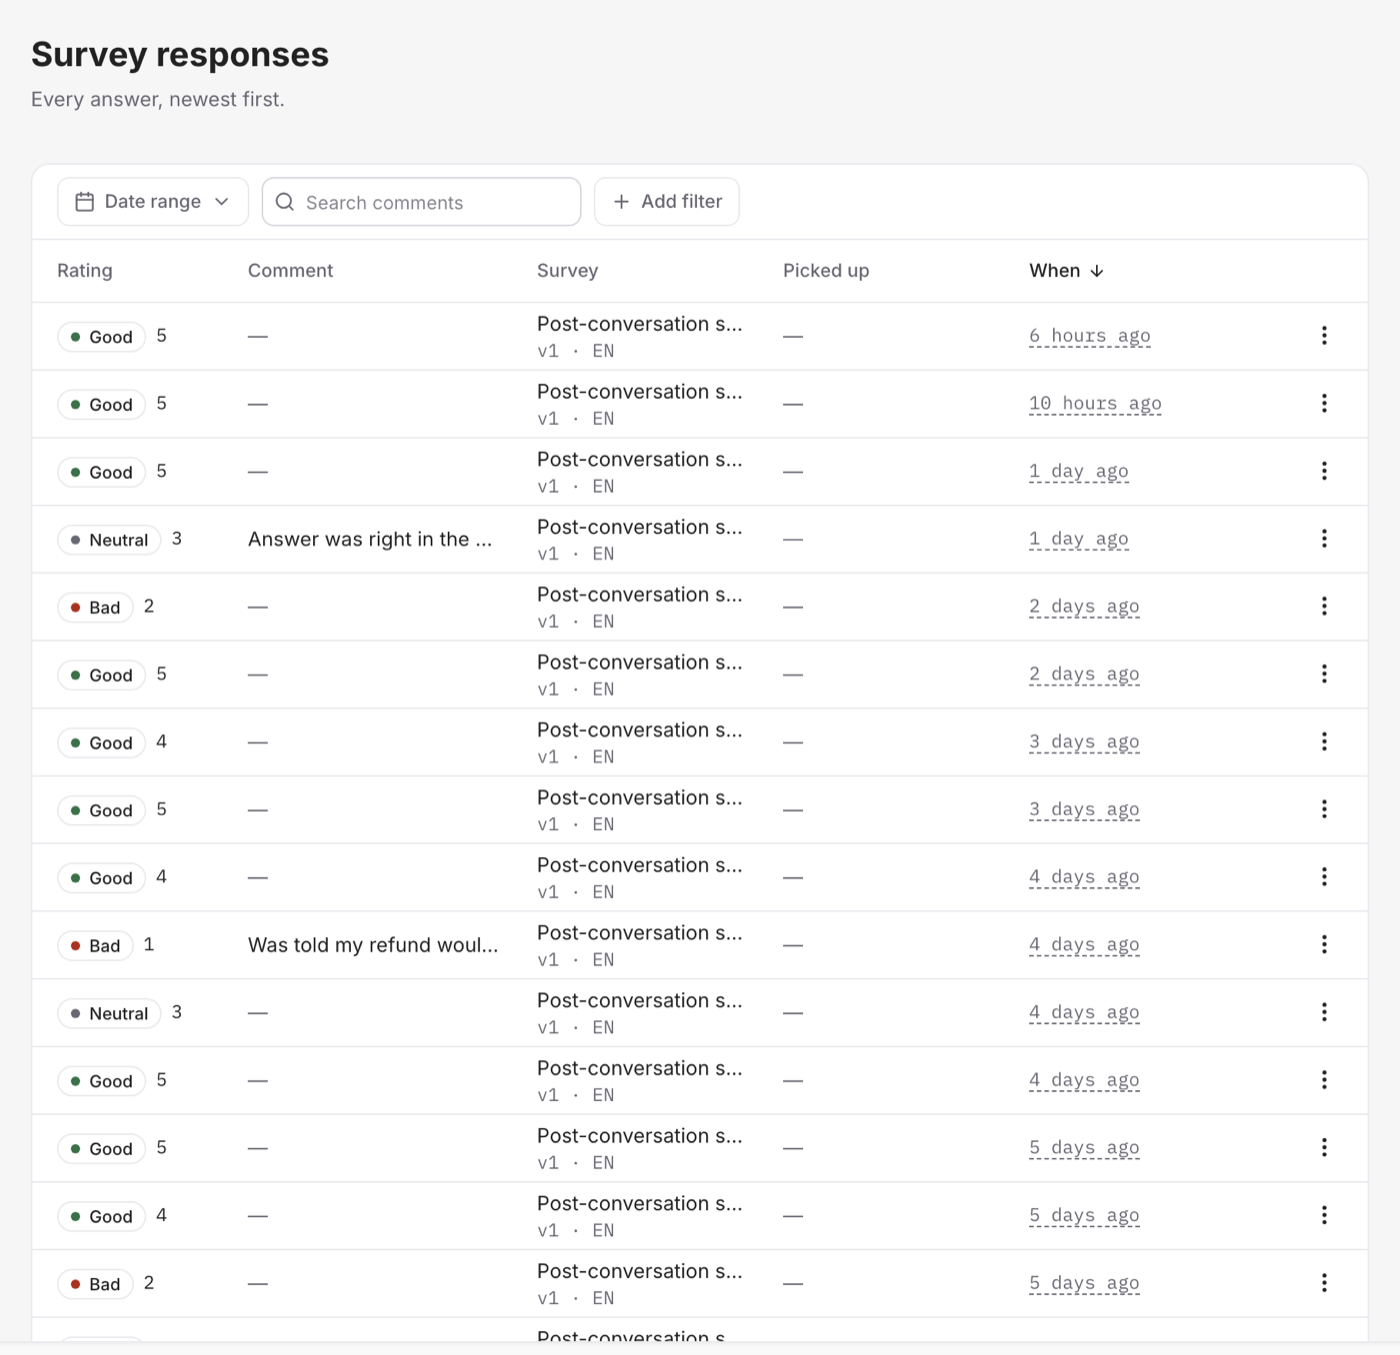
Task: Open comment 'Answer was right in the ...'
Action: pyautogui.click(x=370, y=539)
